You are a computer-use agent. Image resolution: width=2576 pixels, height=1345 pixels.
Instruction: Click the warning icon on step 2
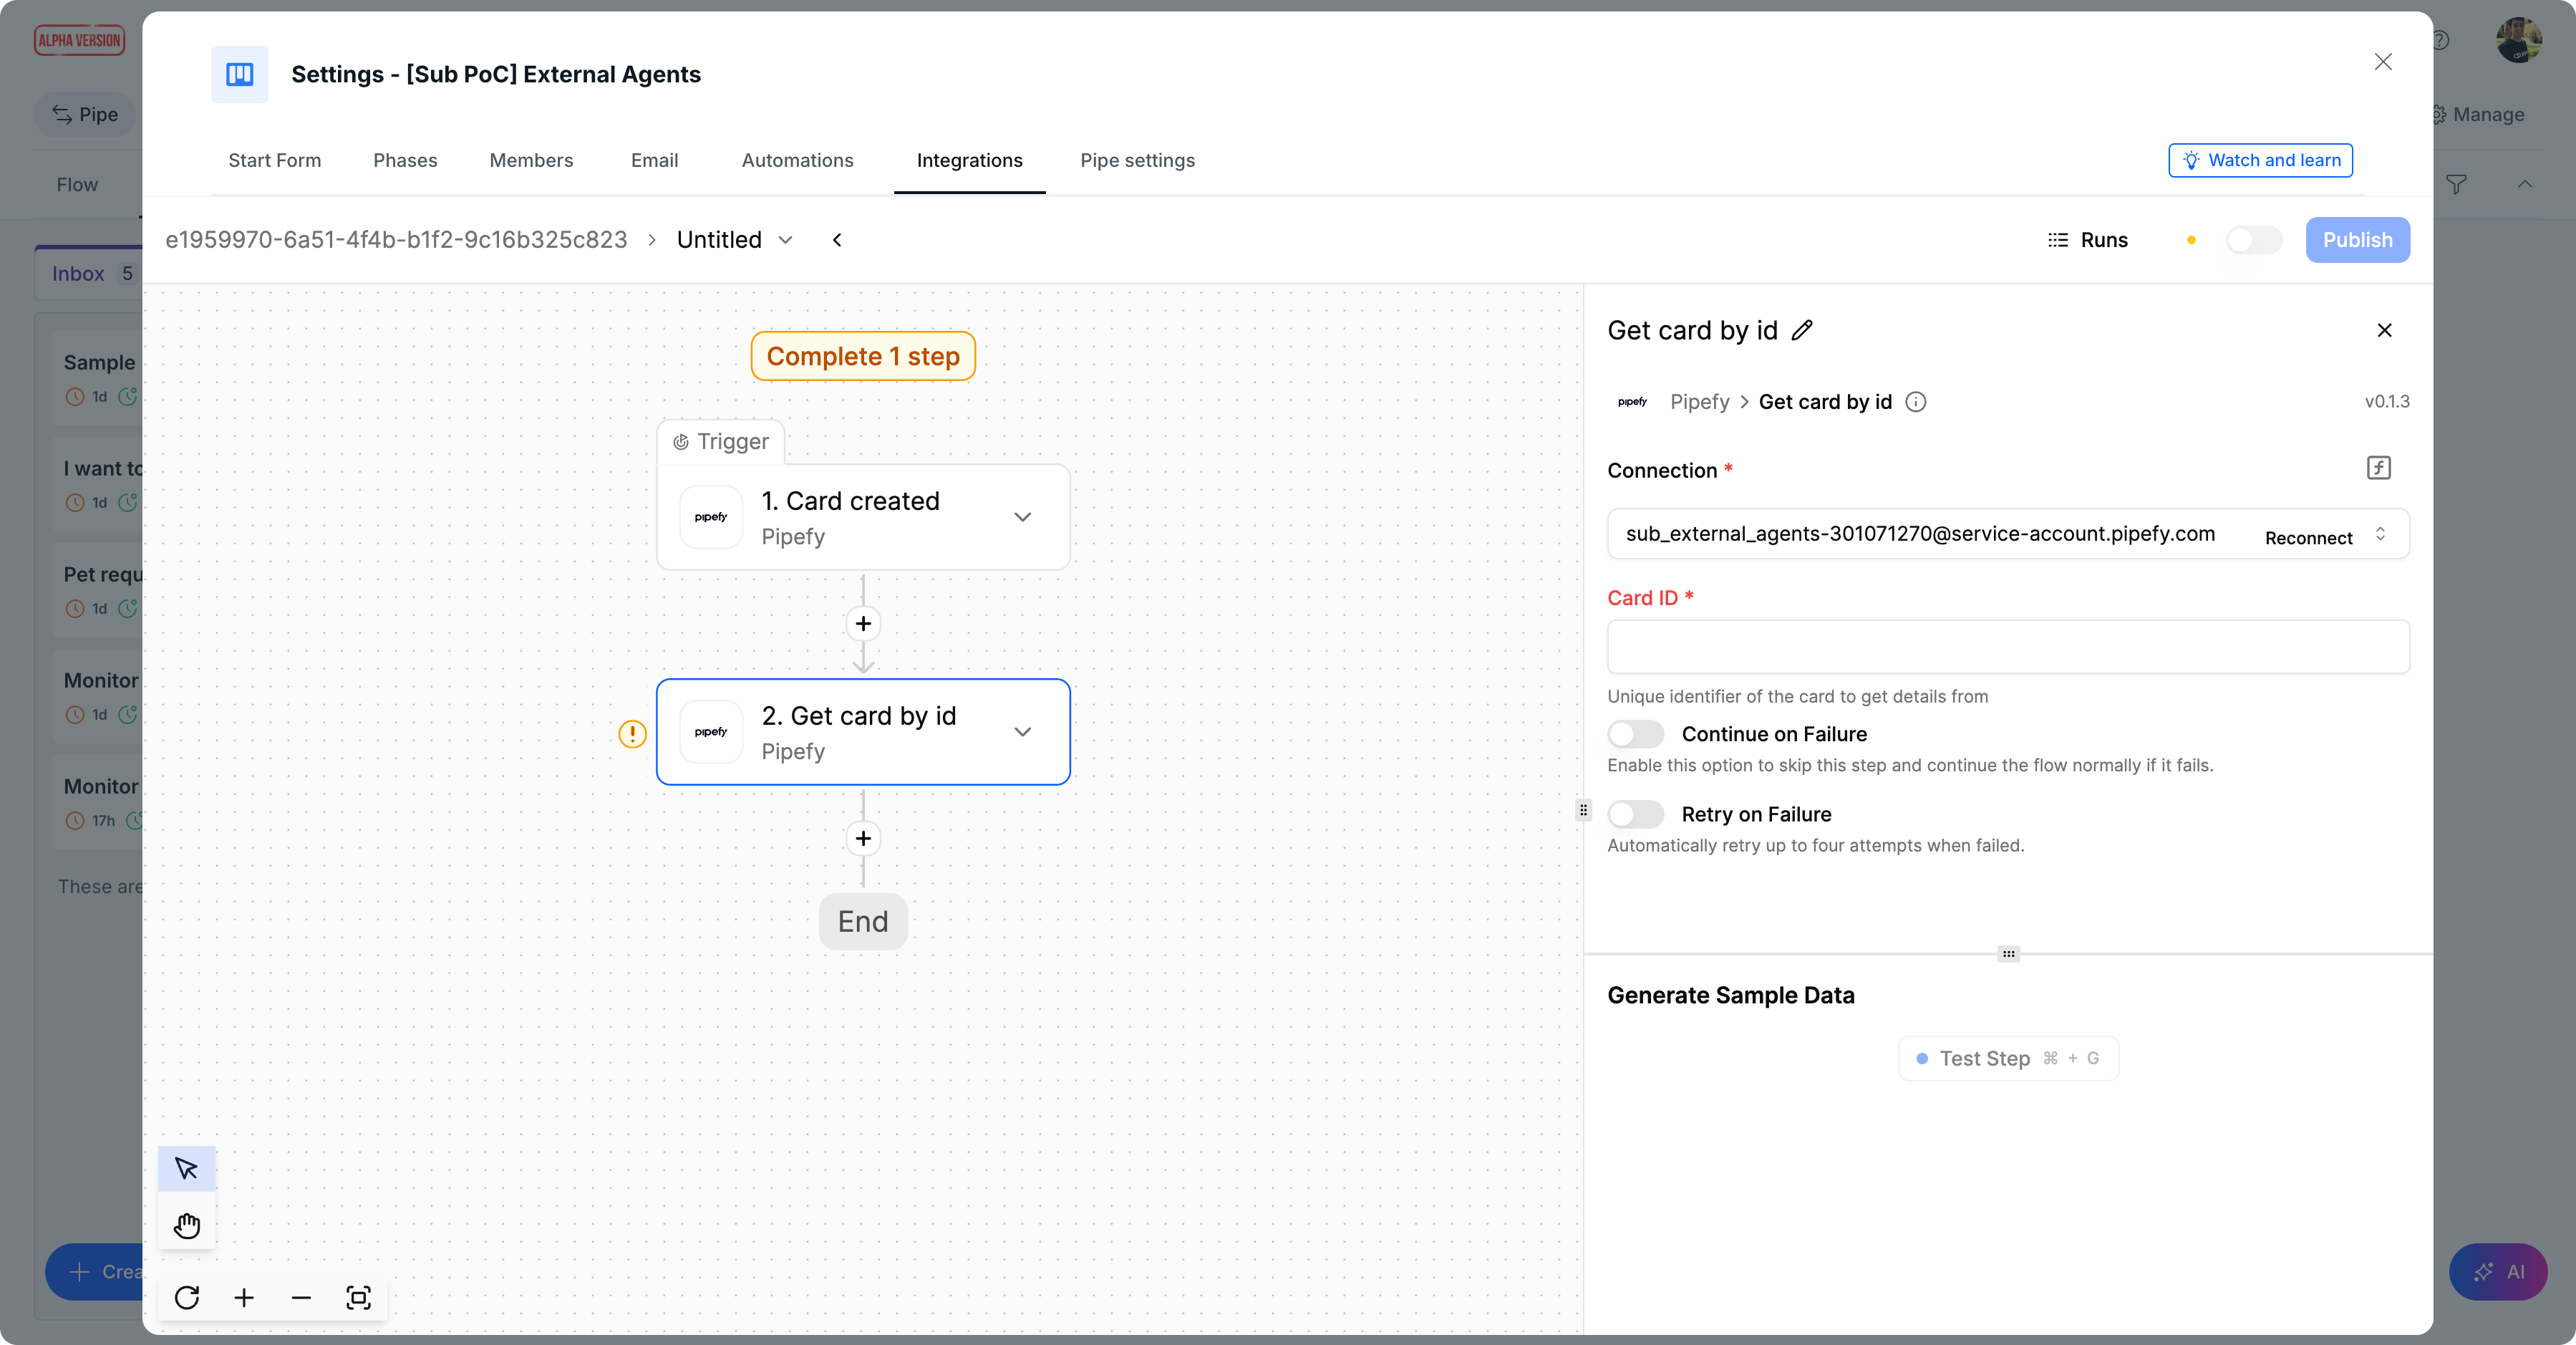[x=632, y=734]
